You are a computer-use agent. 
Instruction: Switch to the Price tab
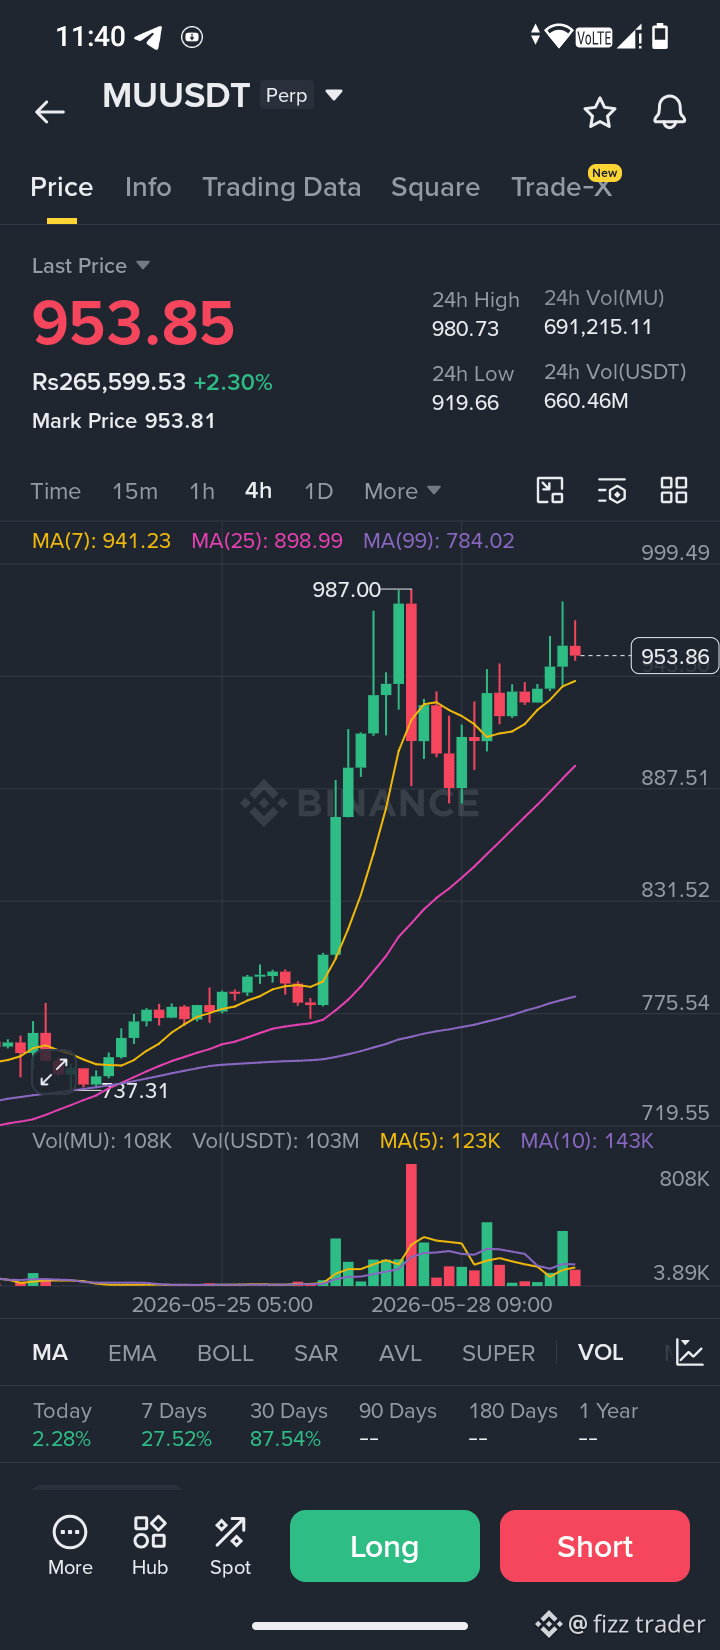[62, 187]
